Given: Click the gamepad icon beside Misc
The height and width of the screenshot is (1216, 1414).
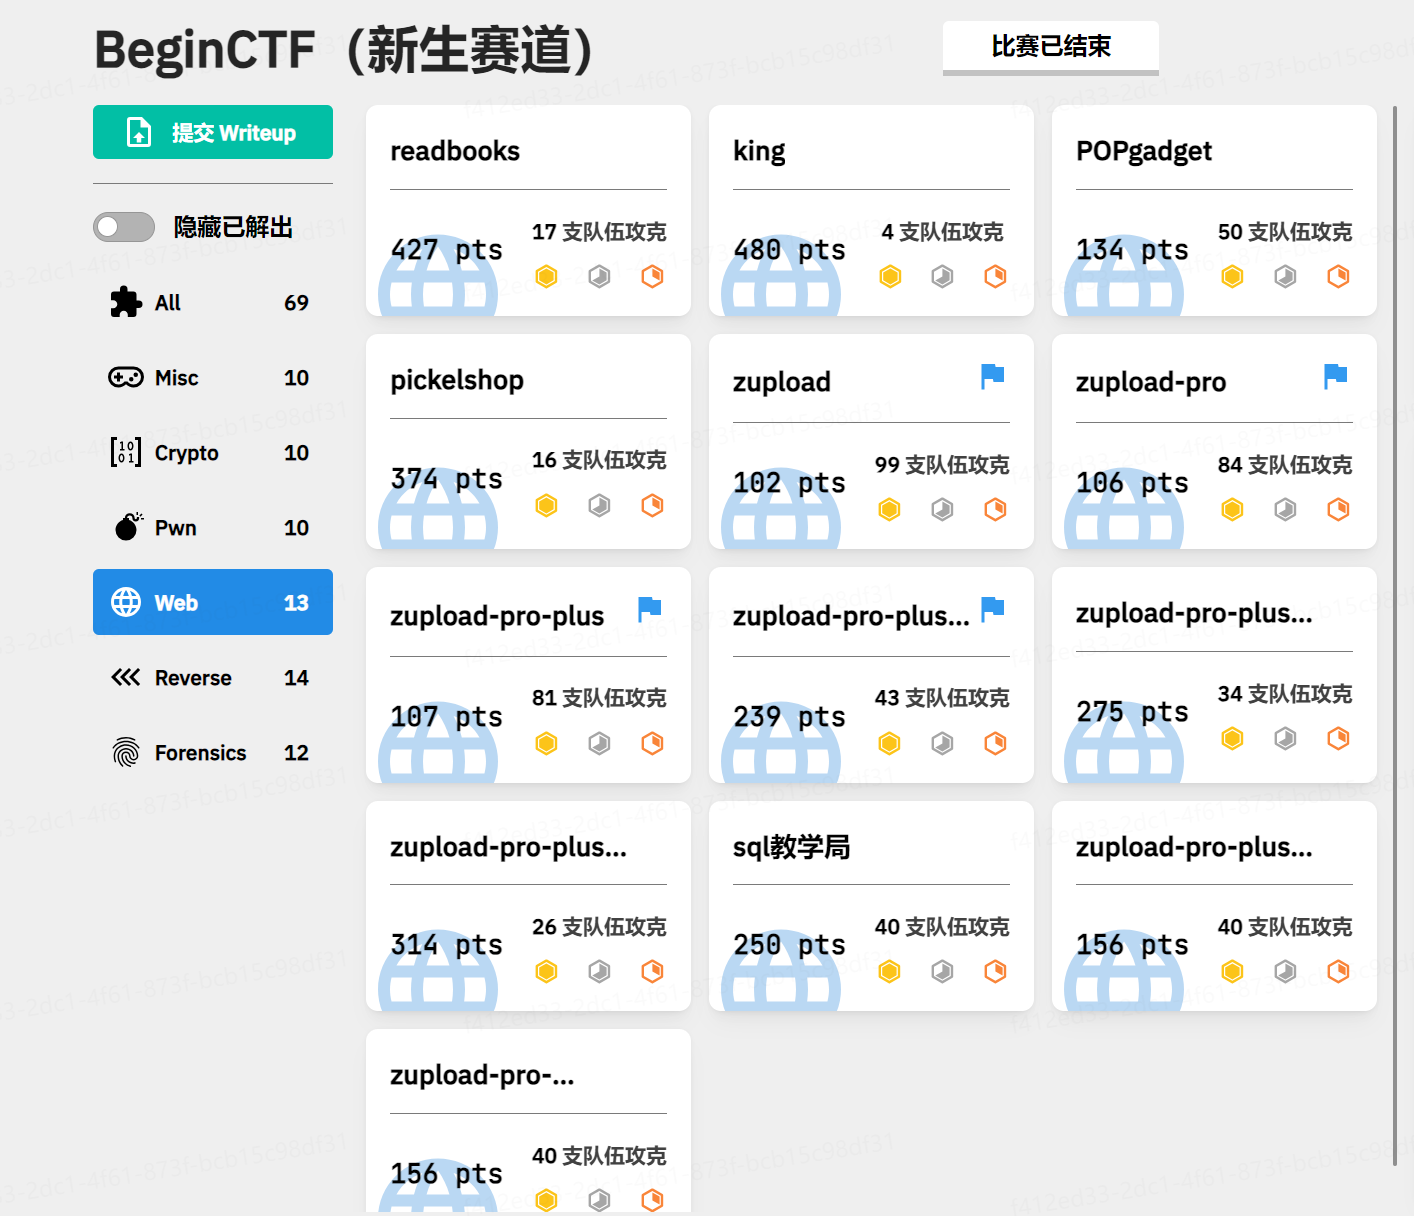Looking at the screenshot, I should (126, 377).
